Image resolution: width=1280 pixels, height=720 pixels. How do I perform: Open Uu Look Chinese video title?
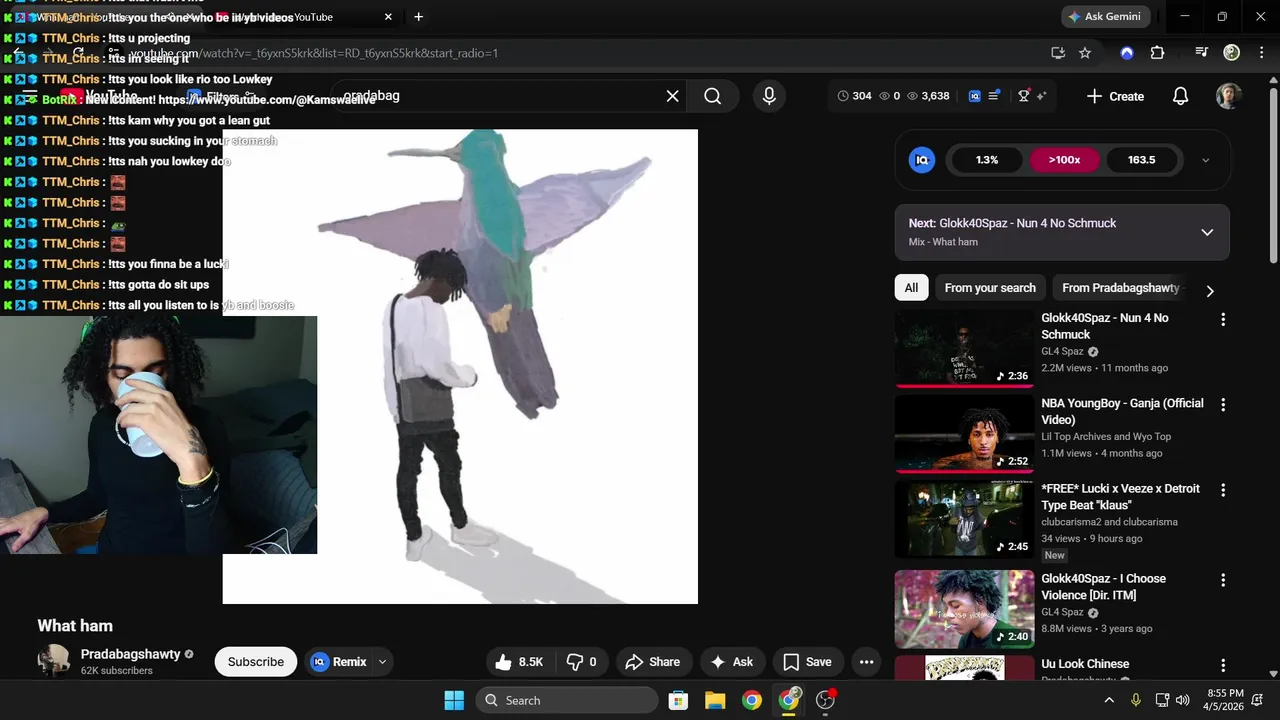click(x=1085, y=664)
